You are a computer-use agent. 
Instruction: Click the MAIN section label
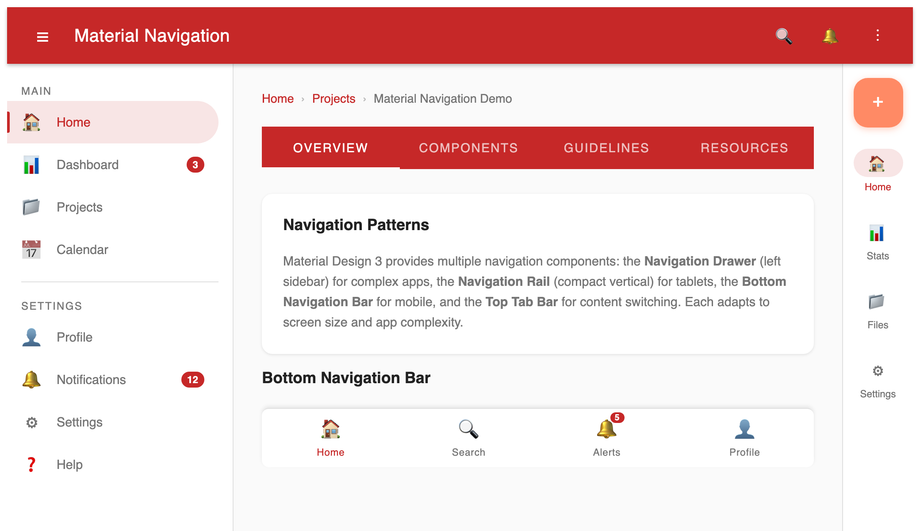[36, 91]
